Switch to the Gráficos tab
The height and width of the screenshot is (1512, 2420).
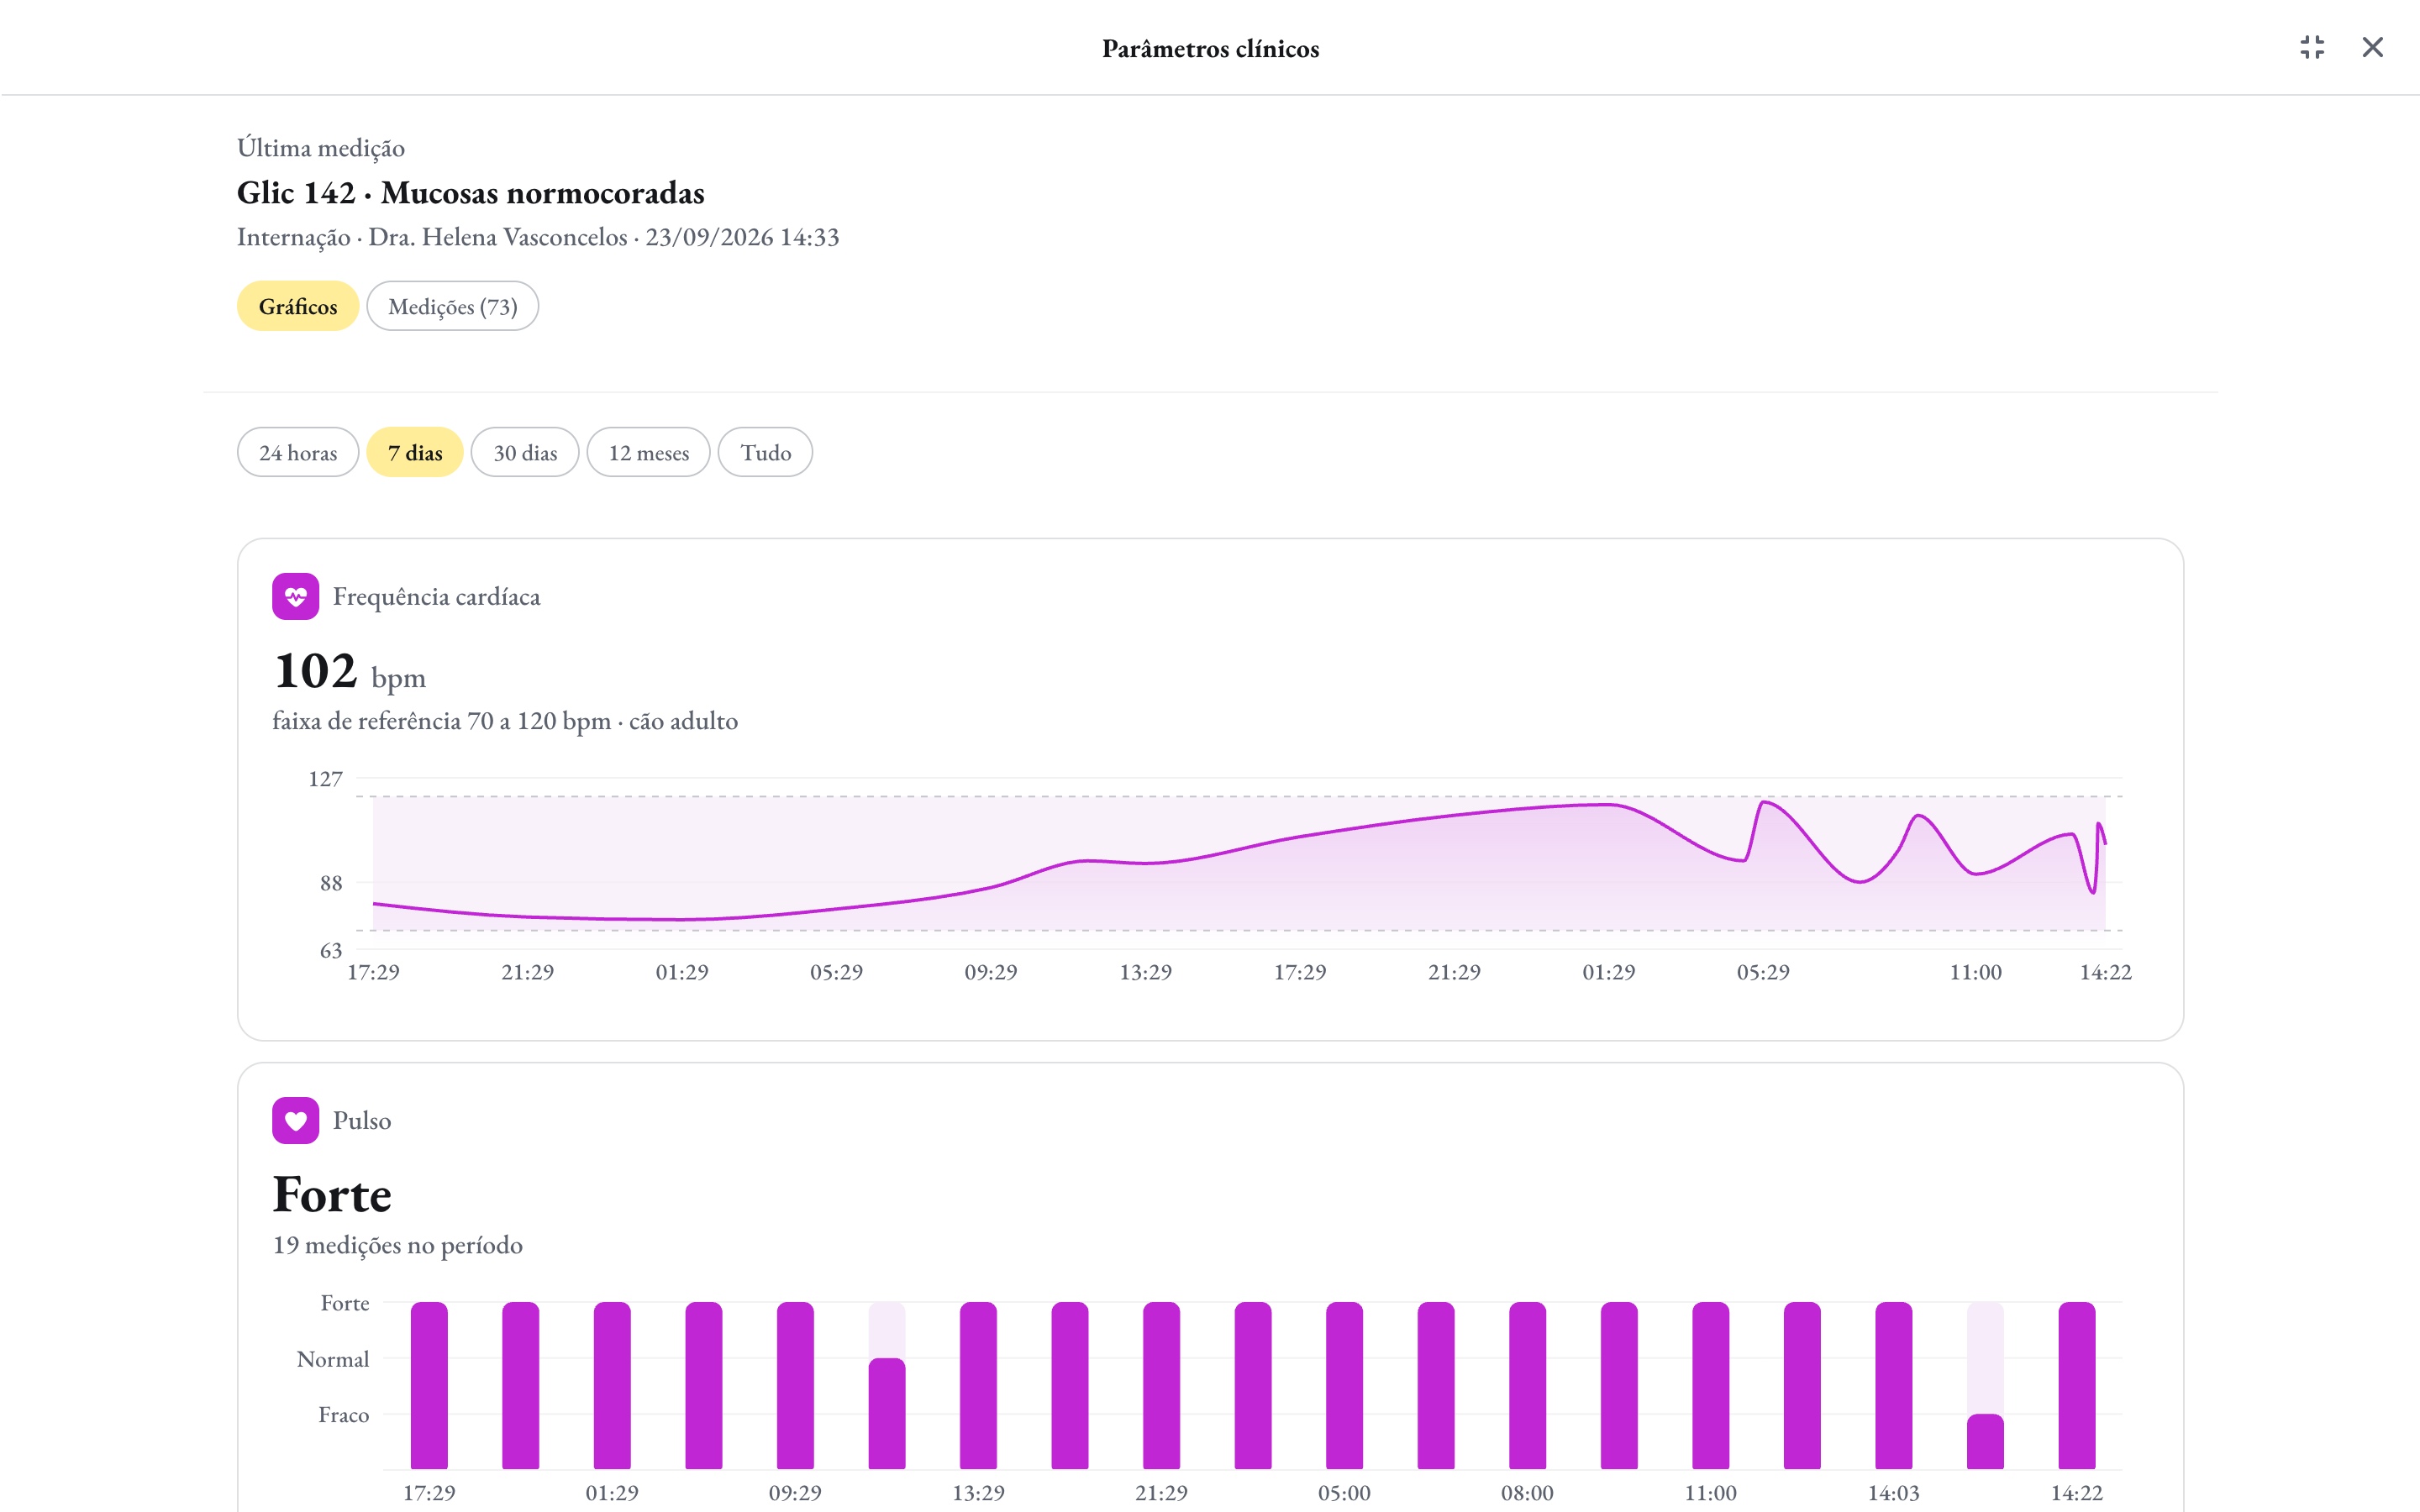[x=298, y=306]
